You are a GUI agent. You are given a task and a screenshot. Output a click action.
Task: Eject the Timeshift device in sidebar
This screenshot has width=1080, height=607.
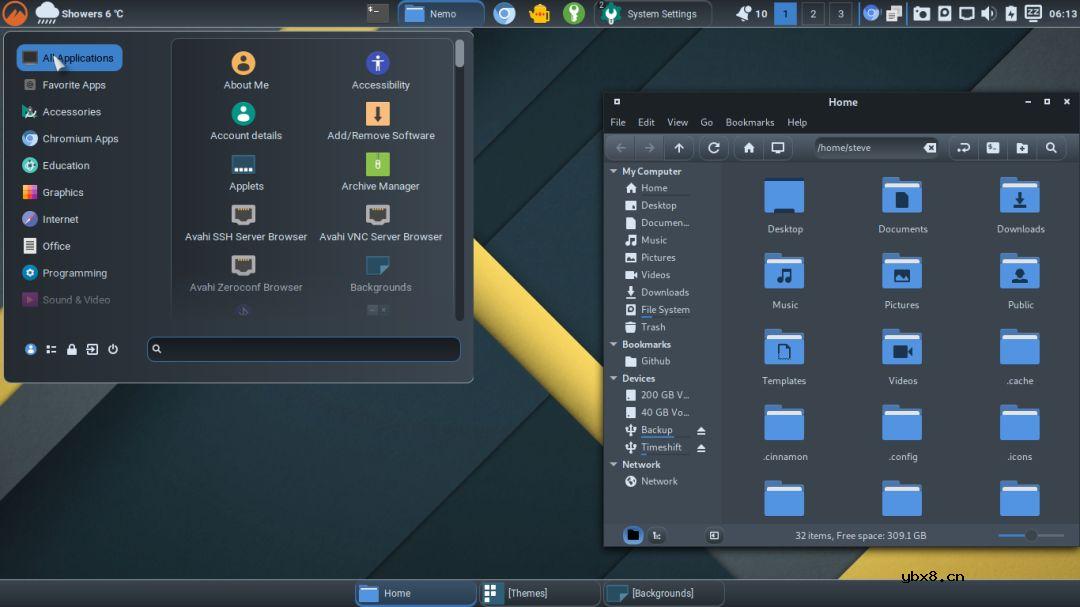tap(700, 447)
